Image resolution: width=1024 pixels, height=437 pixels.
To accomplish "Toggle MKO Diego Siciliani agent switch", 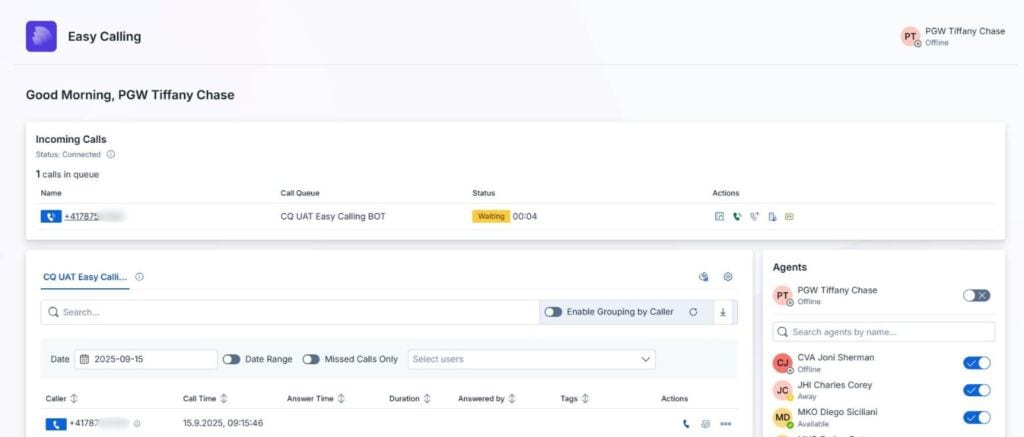I will (976, 417).
